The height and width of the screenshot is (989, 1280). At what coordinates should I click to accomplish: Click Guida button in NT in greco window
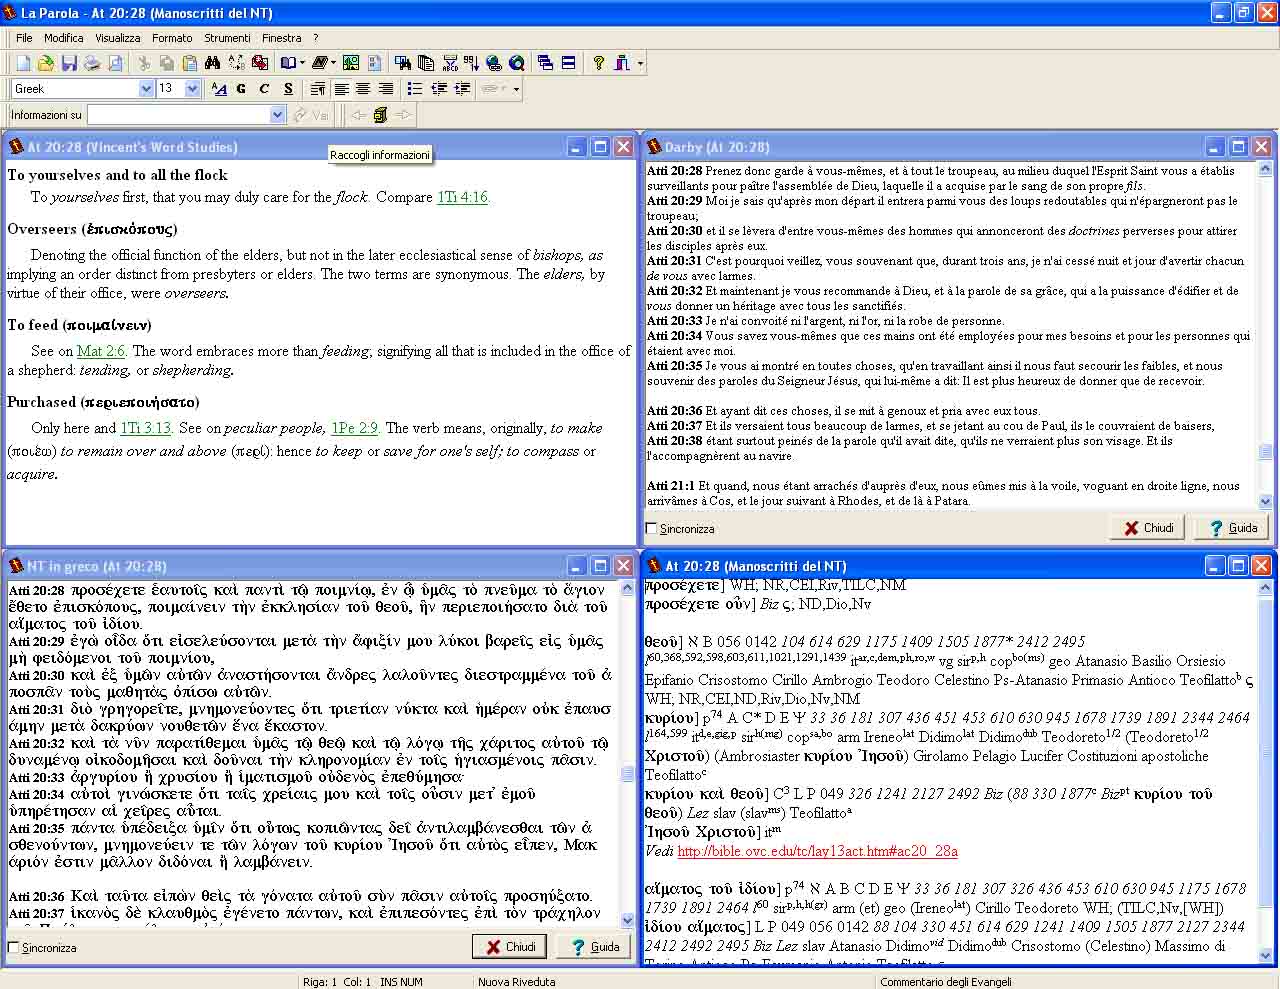click(x=594, y=946)
